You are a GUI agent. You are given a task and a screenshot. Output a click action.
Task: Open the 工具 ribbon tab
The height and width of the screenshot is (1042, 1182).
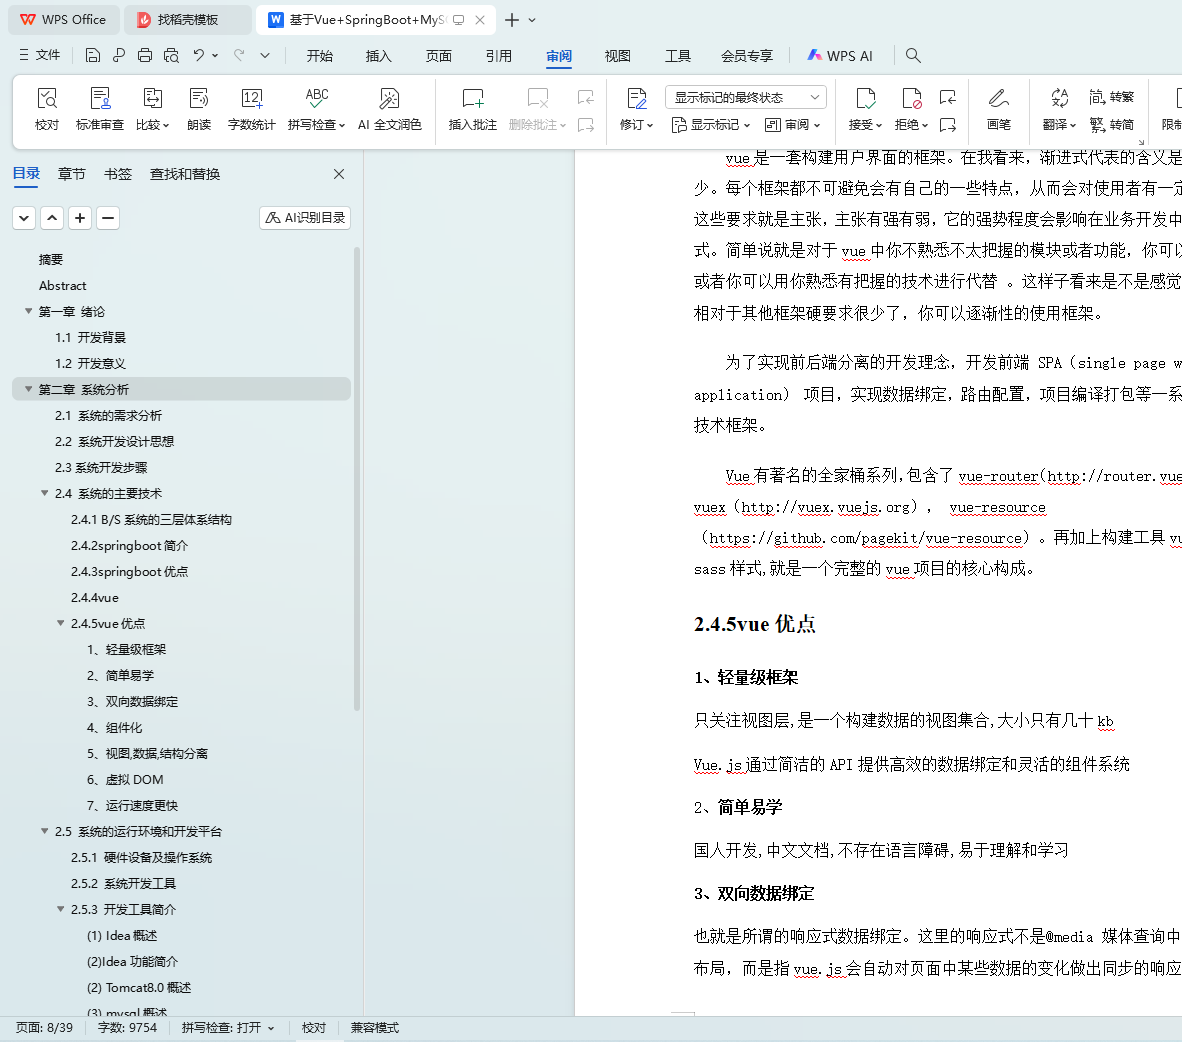(x=678, y=56)
